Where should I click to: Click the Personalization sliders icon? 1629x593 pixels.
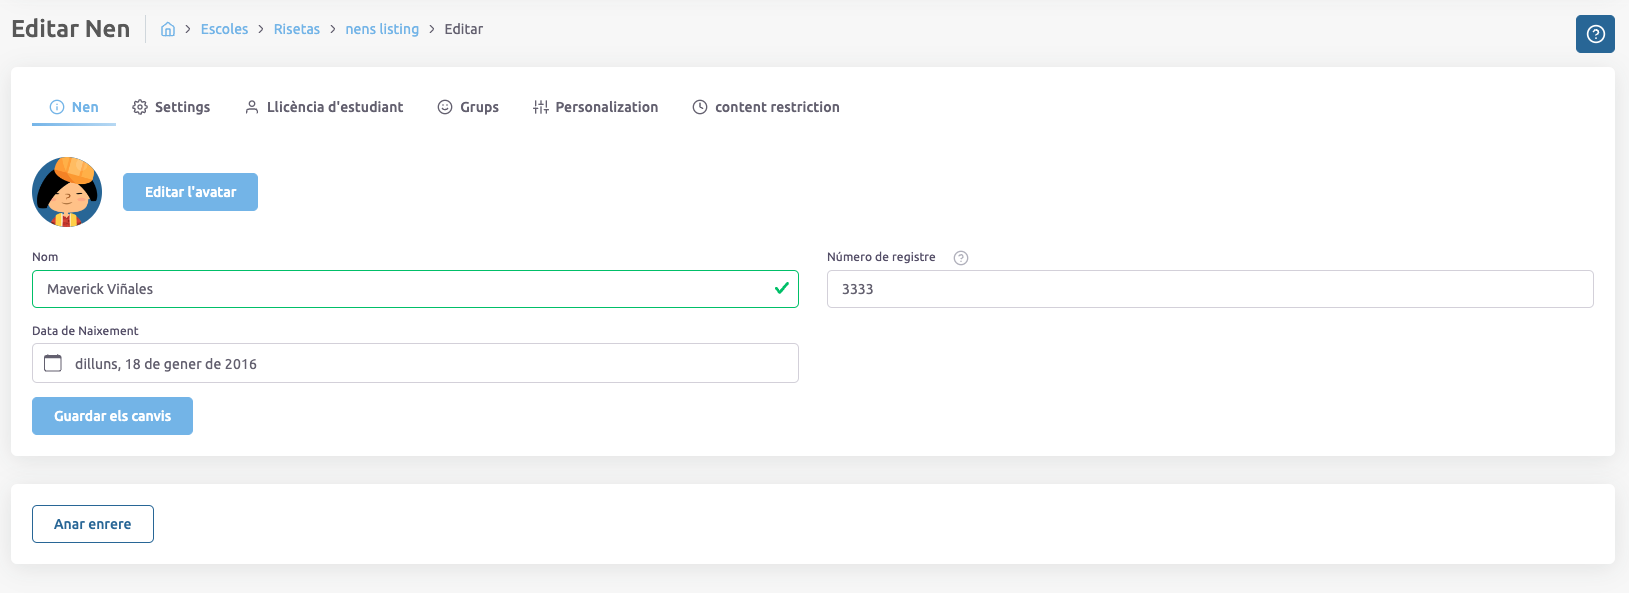pyautogui.click(x=541, y=107)
